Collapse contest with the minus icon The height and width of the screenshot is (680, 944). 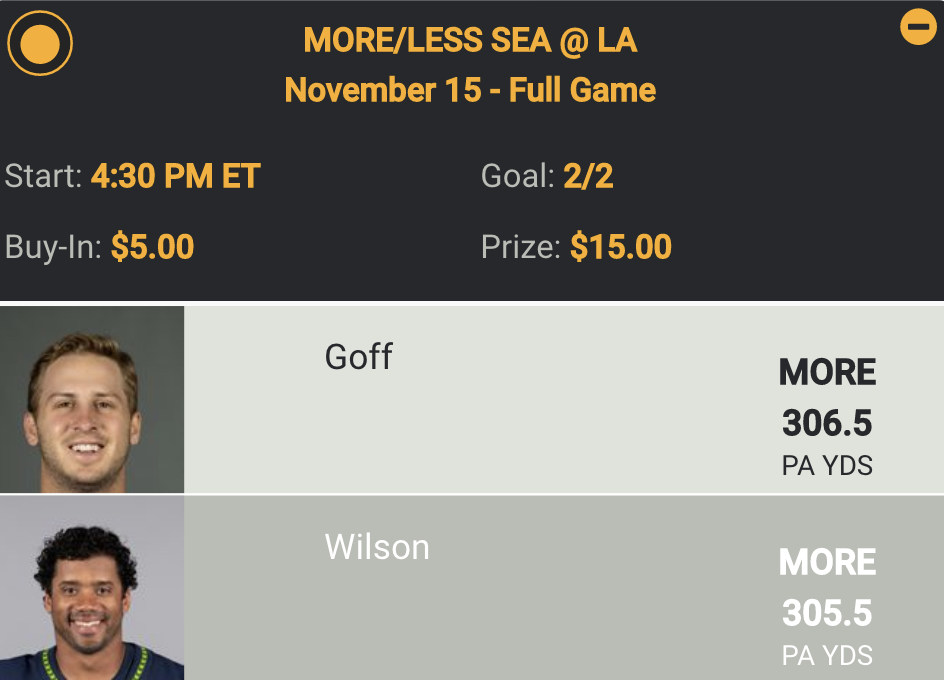coord(918,27)
